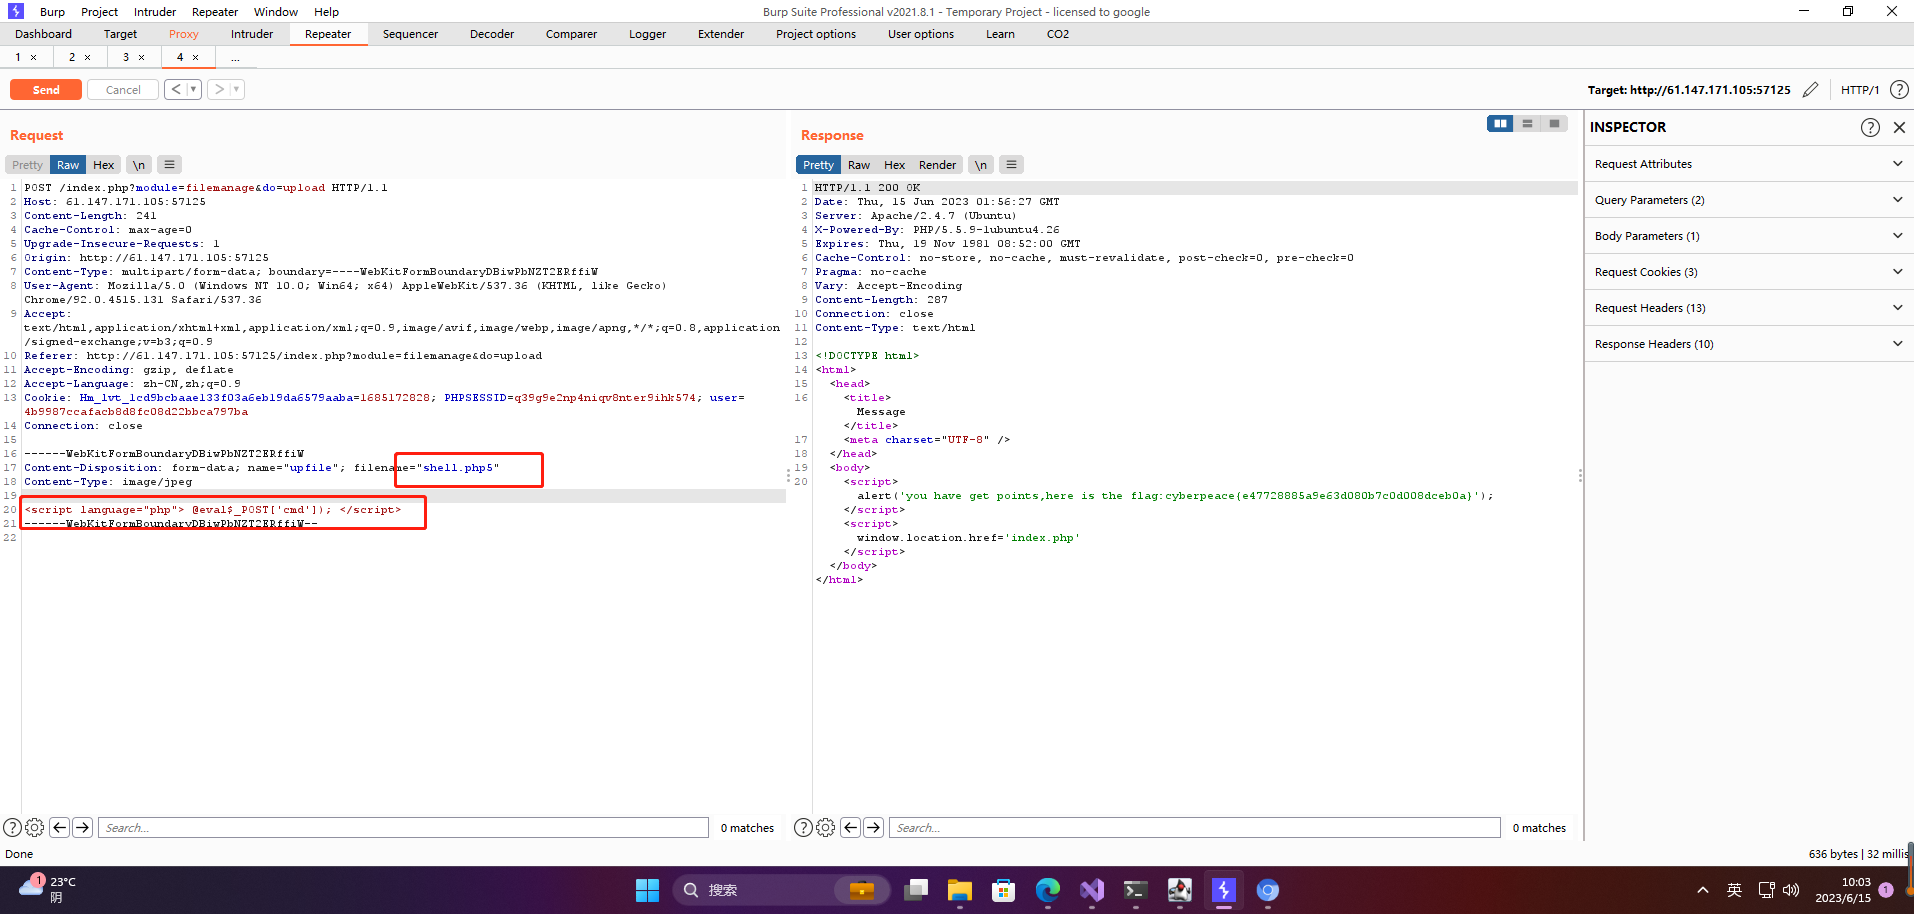Viewport: 1914px width, 914px height.
Task: Add new Repeater tab via ellipsis
Action: pyautogui.click(x=236, y=57)
